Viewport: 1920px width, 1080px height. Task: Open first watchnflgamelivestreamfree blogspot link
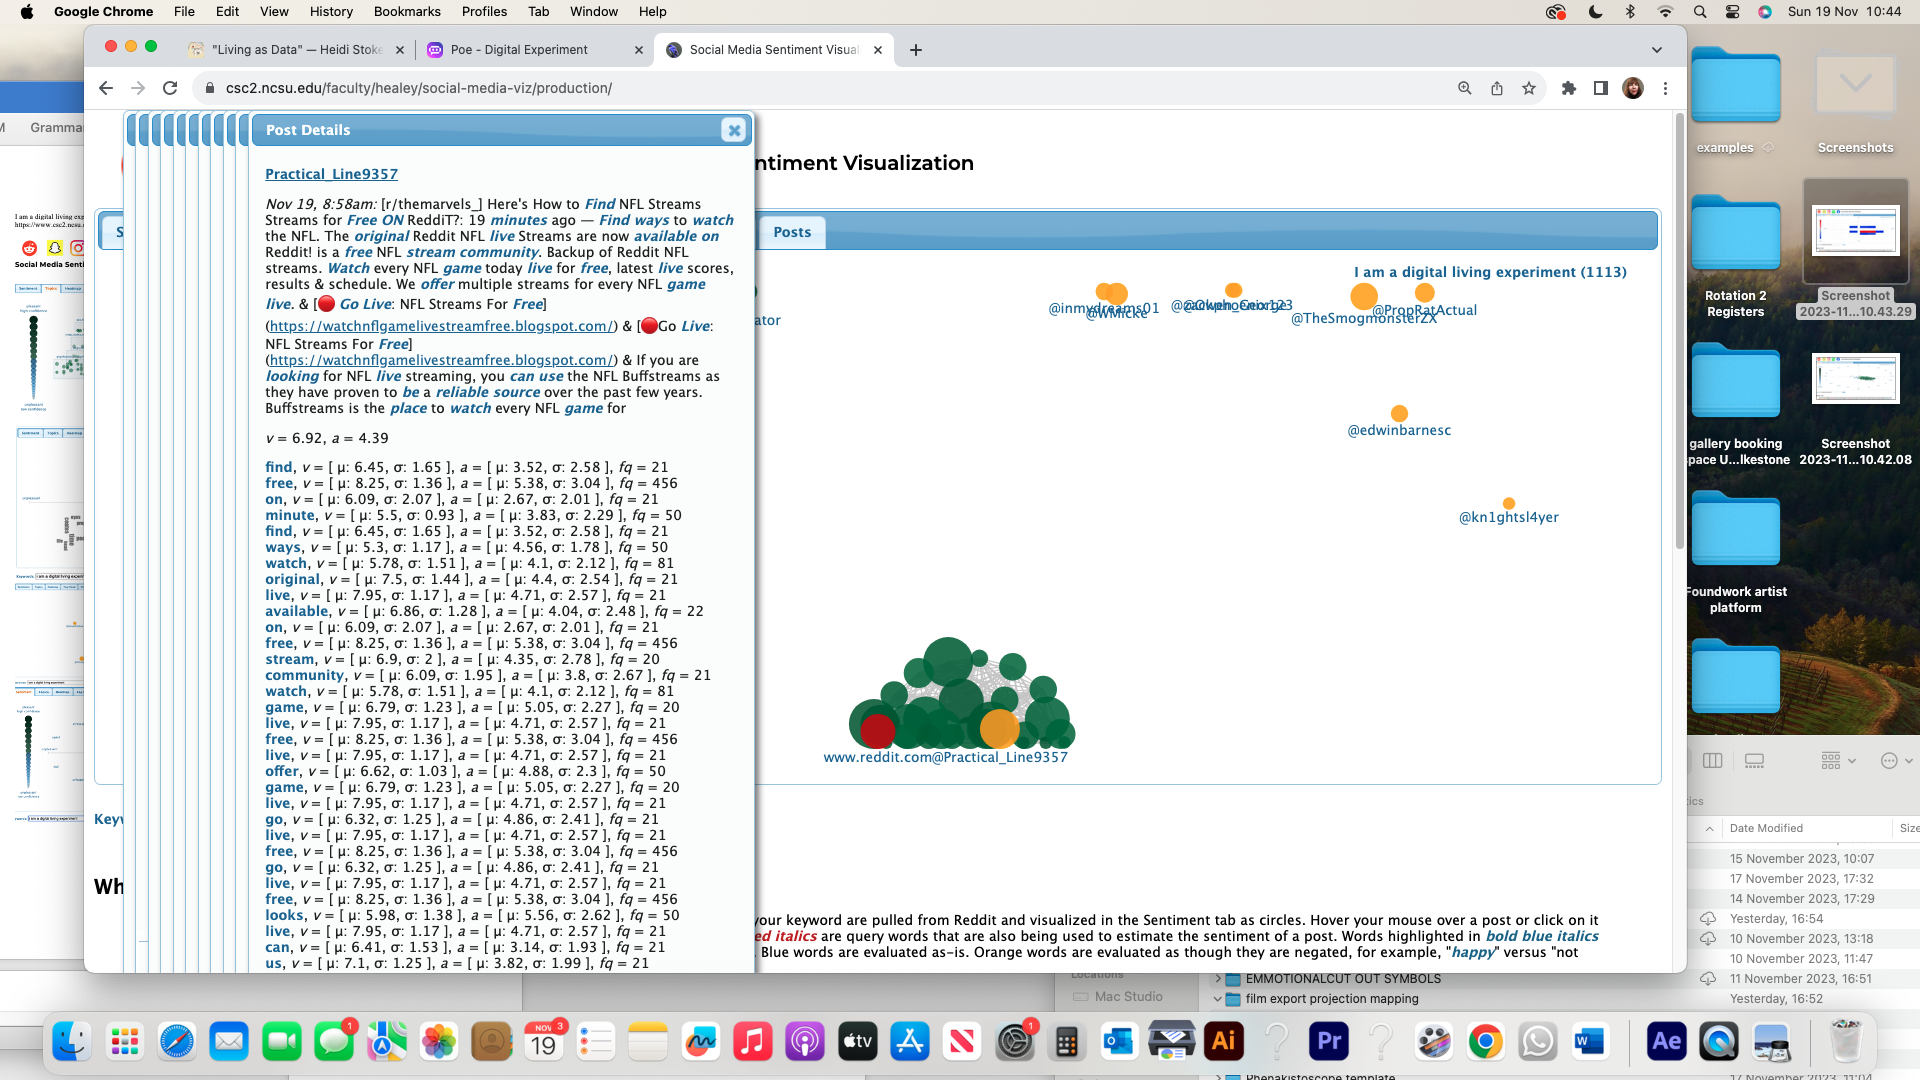pyautogui.click(x=441, y=326)
